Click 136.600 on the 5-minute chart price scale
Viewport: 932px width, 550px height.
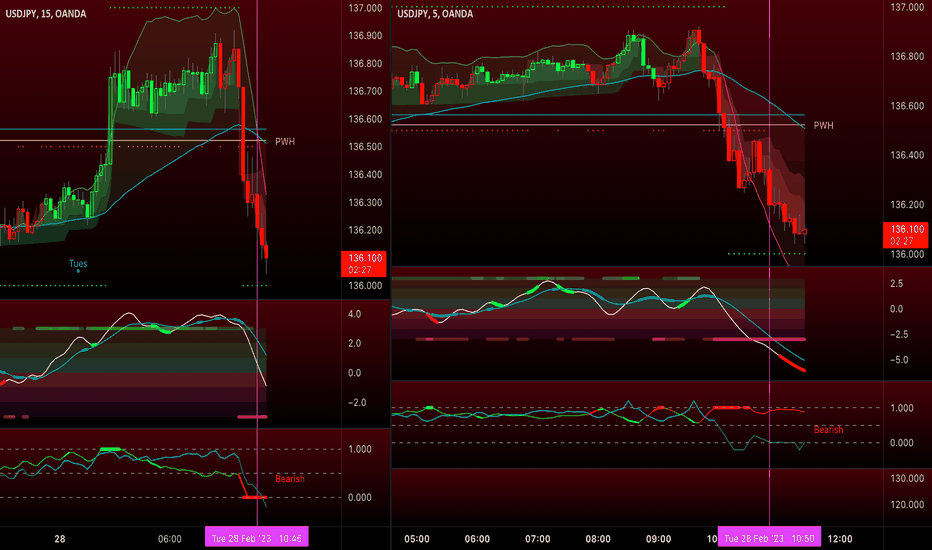click(907, 106)
